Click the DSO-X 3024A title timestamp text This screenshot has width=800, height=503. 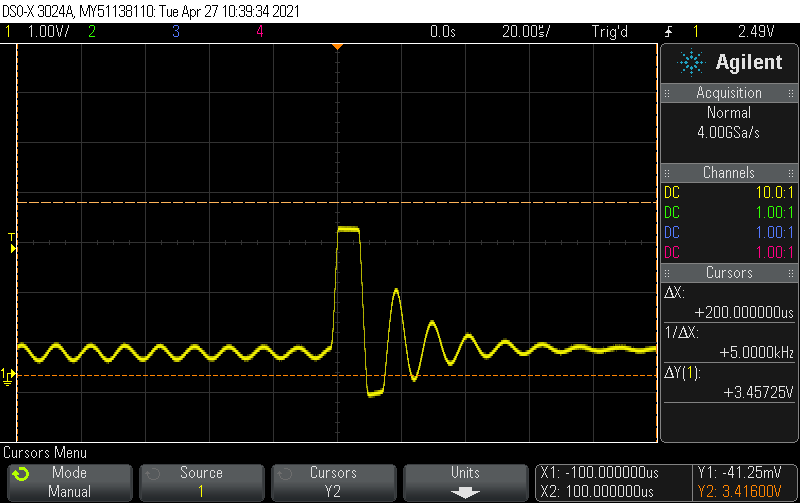(x=151, y=11)
